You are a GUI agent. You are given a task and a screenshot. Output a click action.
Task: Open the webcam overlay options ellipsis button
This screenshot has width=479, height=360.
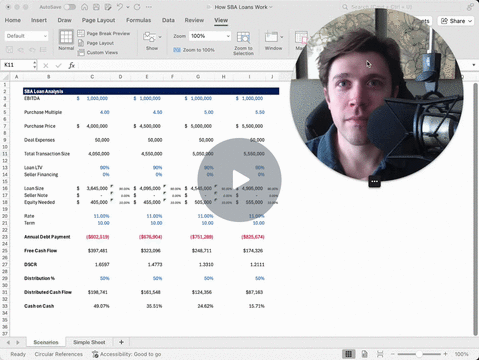click(x=374, y=182)
